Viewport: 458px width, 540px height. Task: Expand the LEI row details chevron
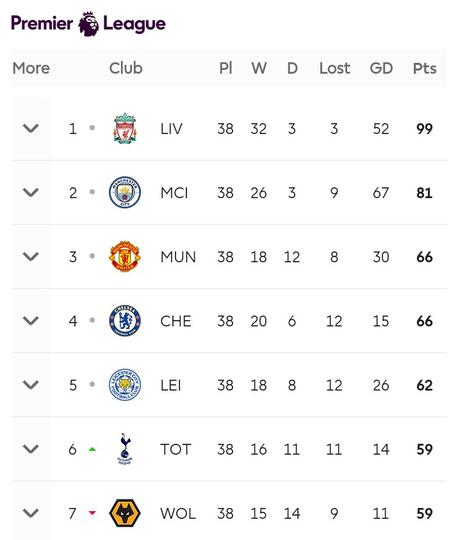31,385
